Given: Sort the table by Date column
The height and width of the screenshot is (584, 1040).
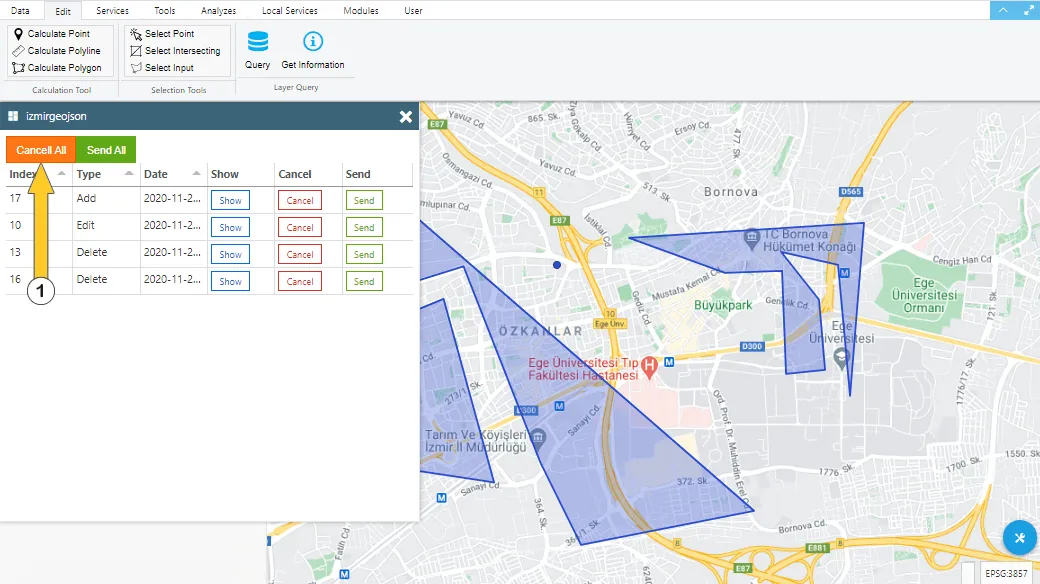Looking at the screenshot, I should tap(172, 174).
